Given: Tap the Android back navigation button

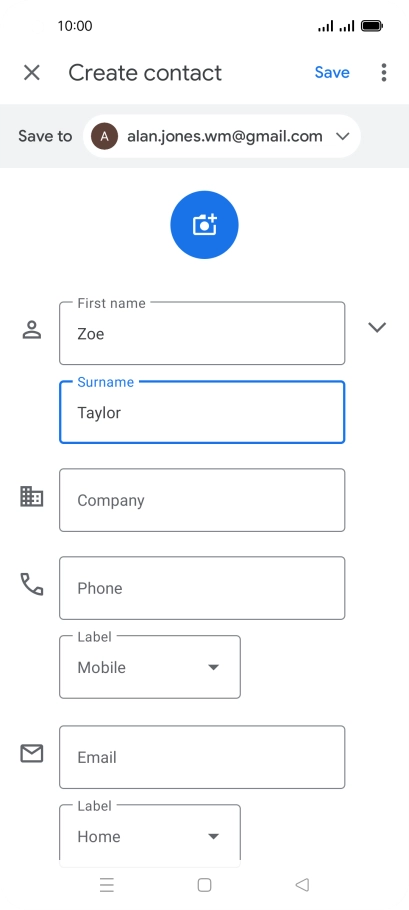Looking at the screenshot, I should [302, 884].
